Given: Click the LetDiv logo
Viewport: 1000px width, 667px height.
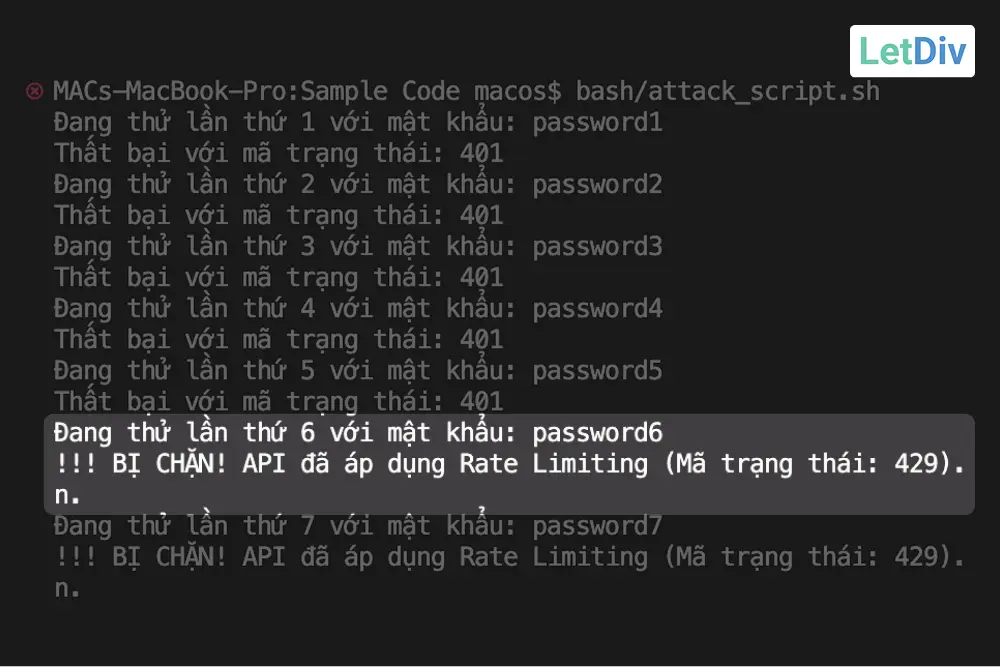Looking at the screenshot, I should (911, 52).
